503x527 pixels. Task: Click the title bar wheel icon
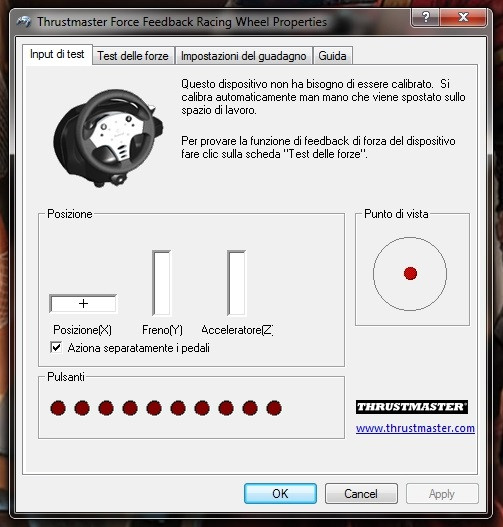(x=24, y=22)
